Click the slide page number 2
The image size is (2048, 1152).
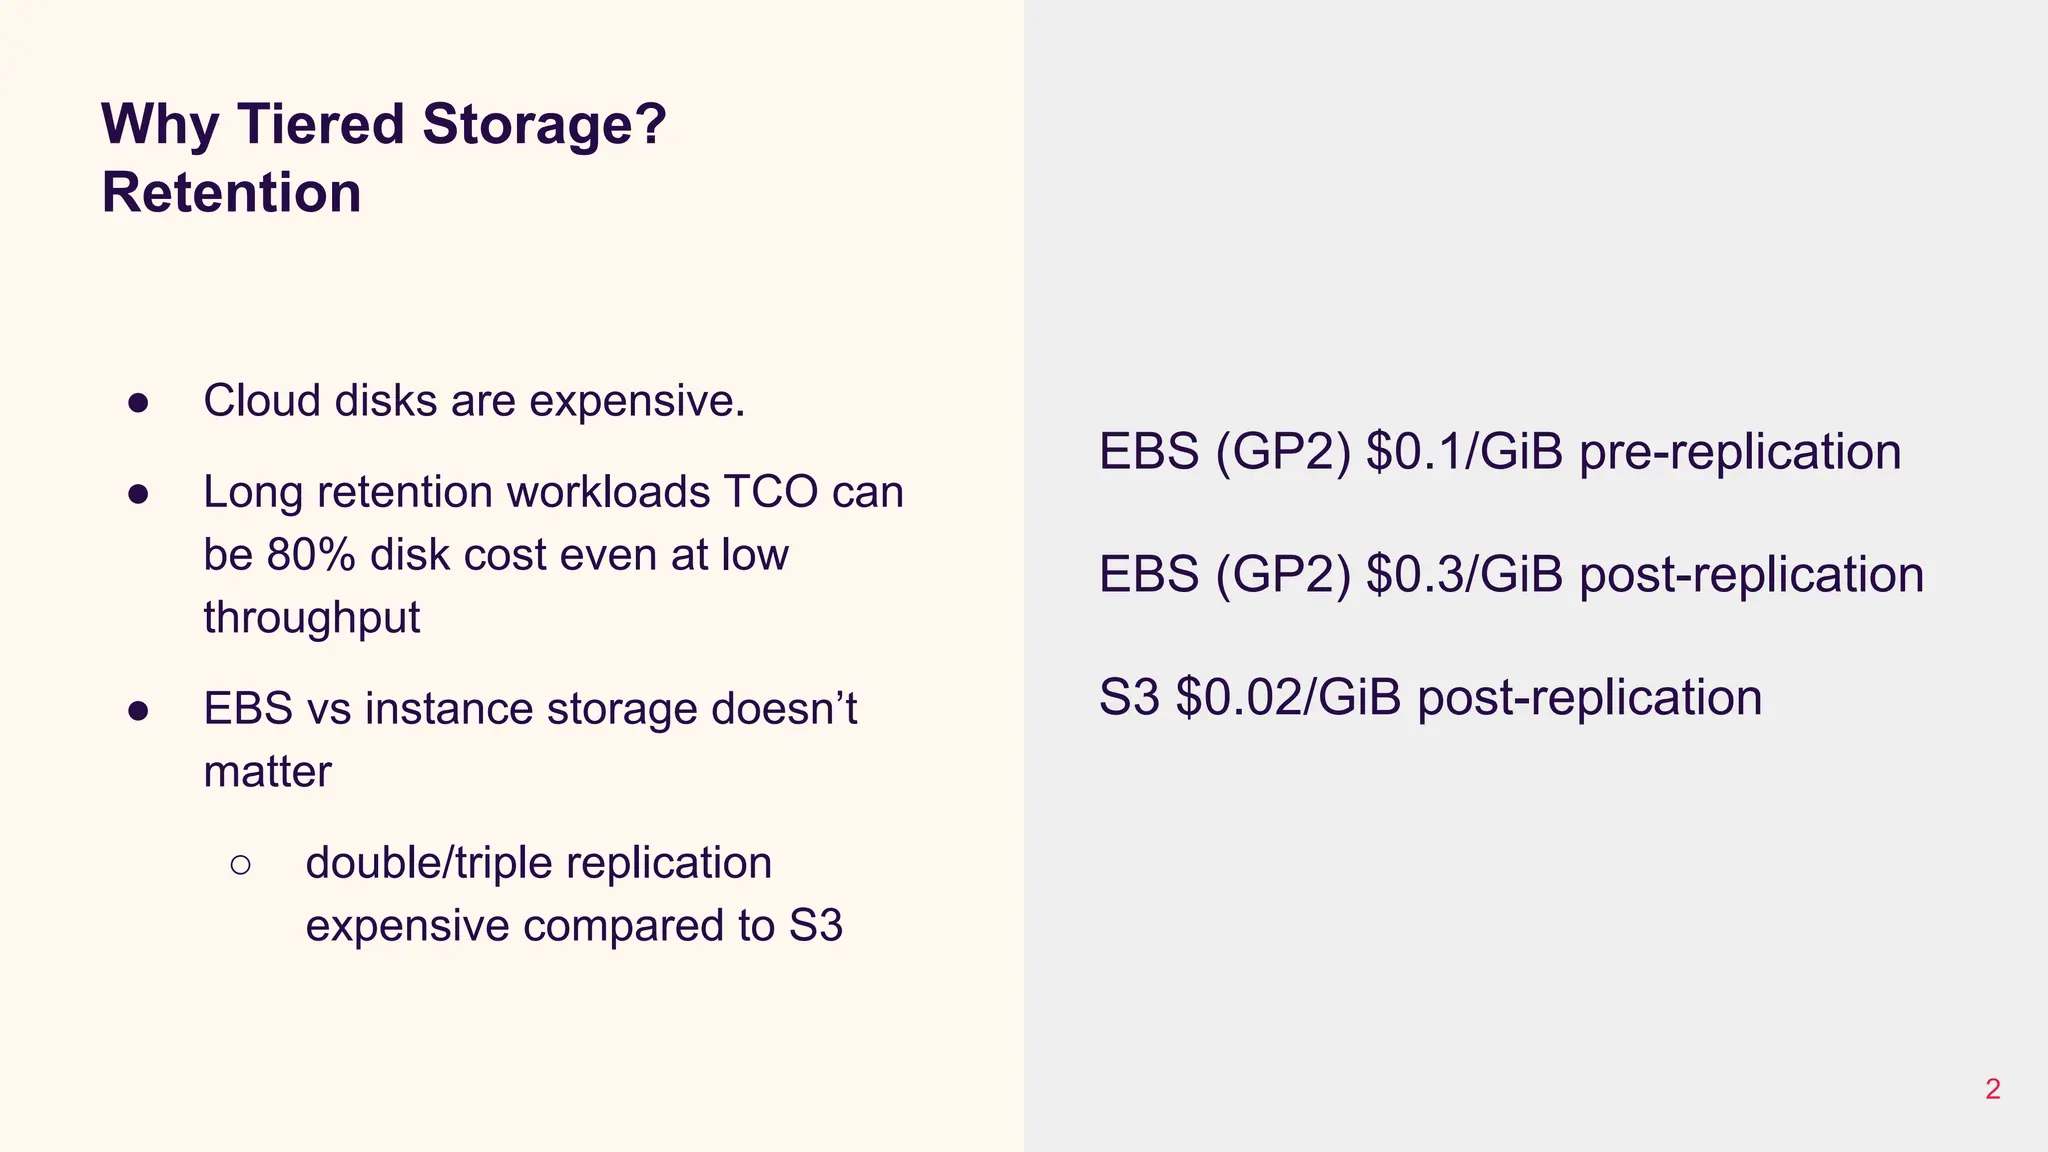coord(1993,1089)
